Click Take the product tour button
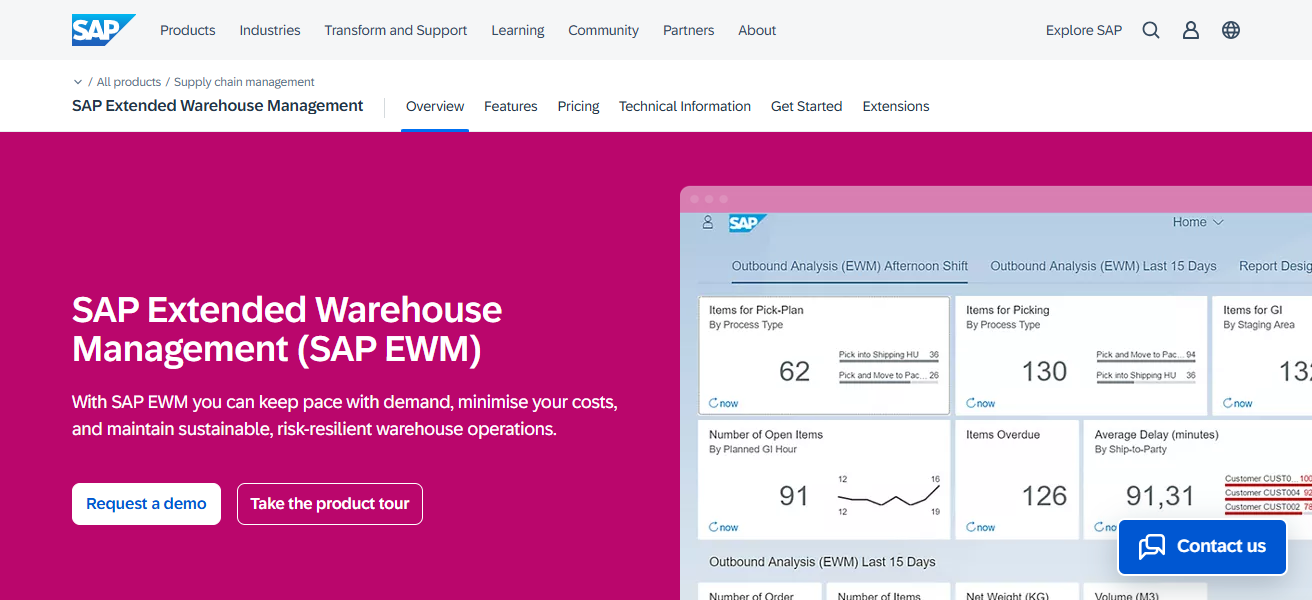Image resolution: width=1312 pixels, height=600 pixels. 330,504
